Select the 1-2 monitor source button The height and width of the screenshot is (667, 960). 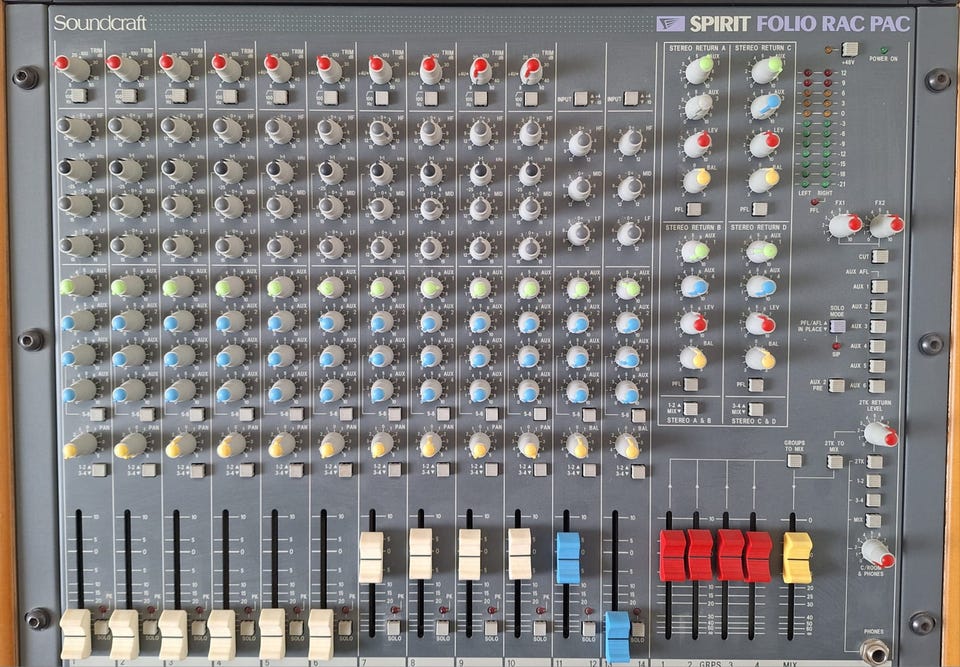(874, 481)
